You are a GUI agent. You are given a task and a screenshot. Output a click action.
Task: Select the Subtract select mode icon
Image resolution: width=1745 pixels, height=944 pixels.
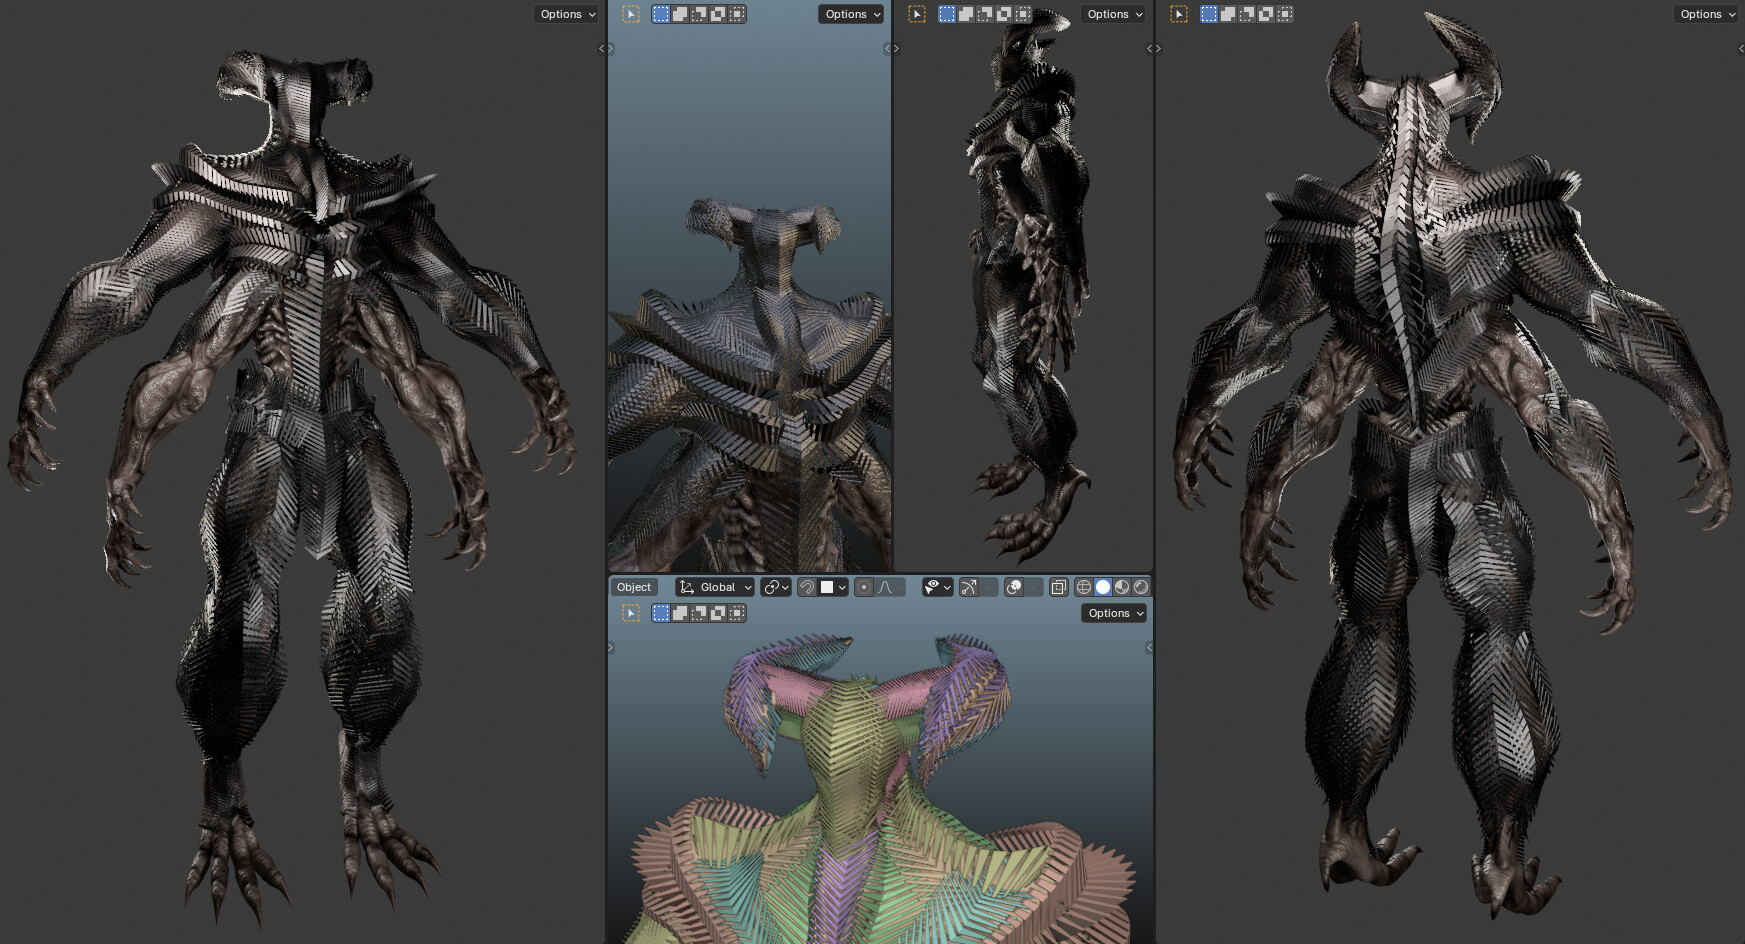(698, 613)
